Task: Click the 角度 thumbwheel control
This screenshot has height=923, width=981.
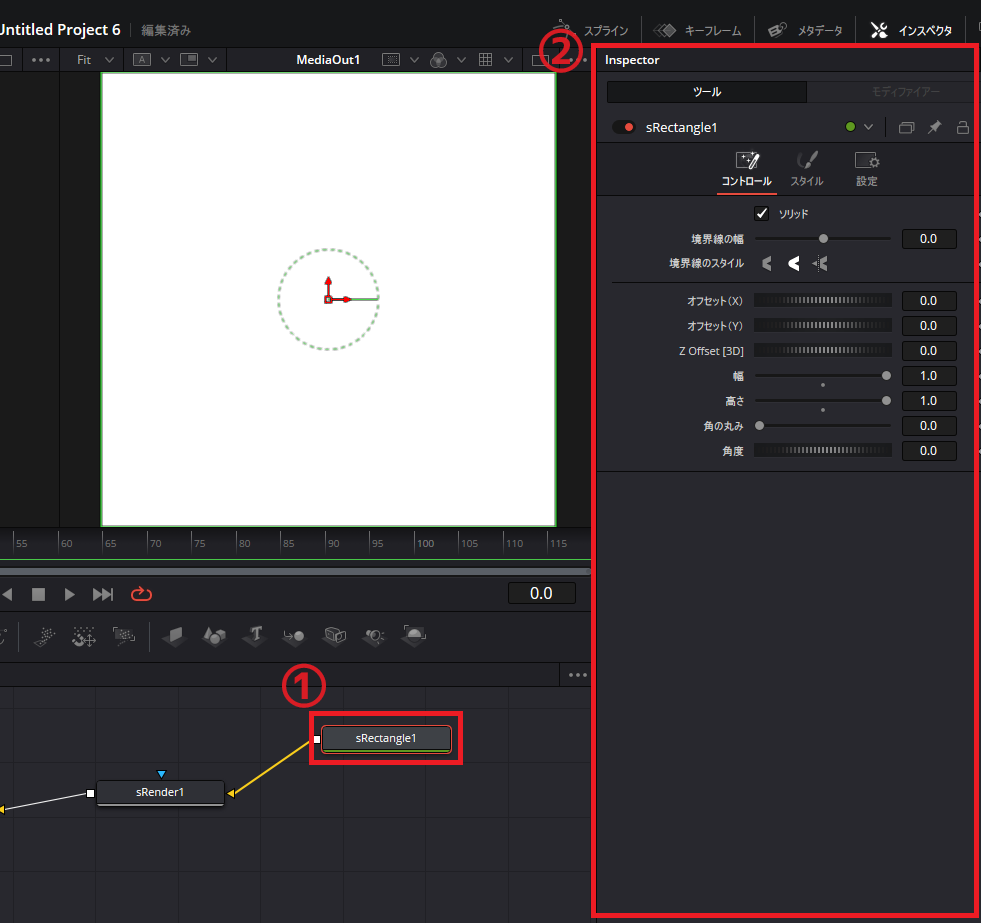Action: tap(823, 451)
